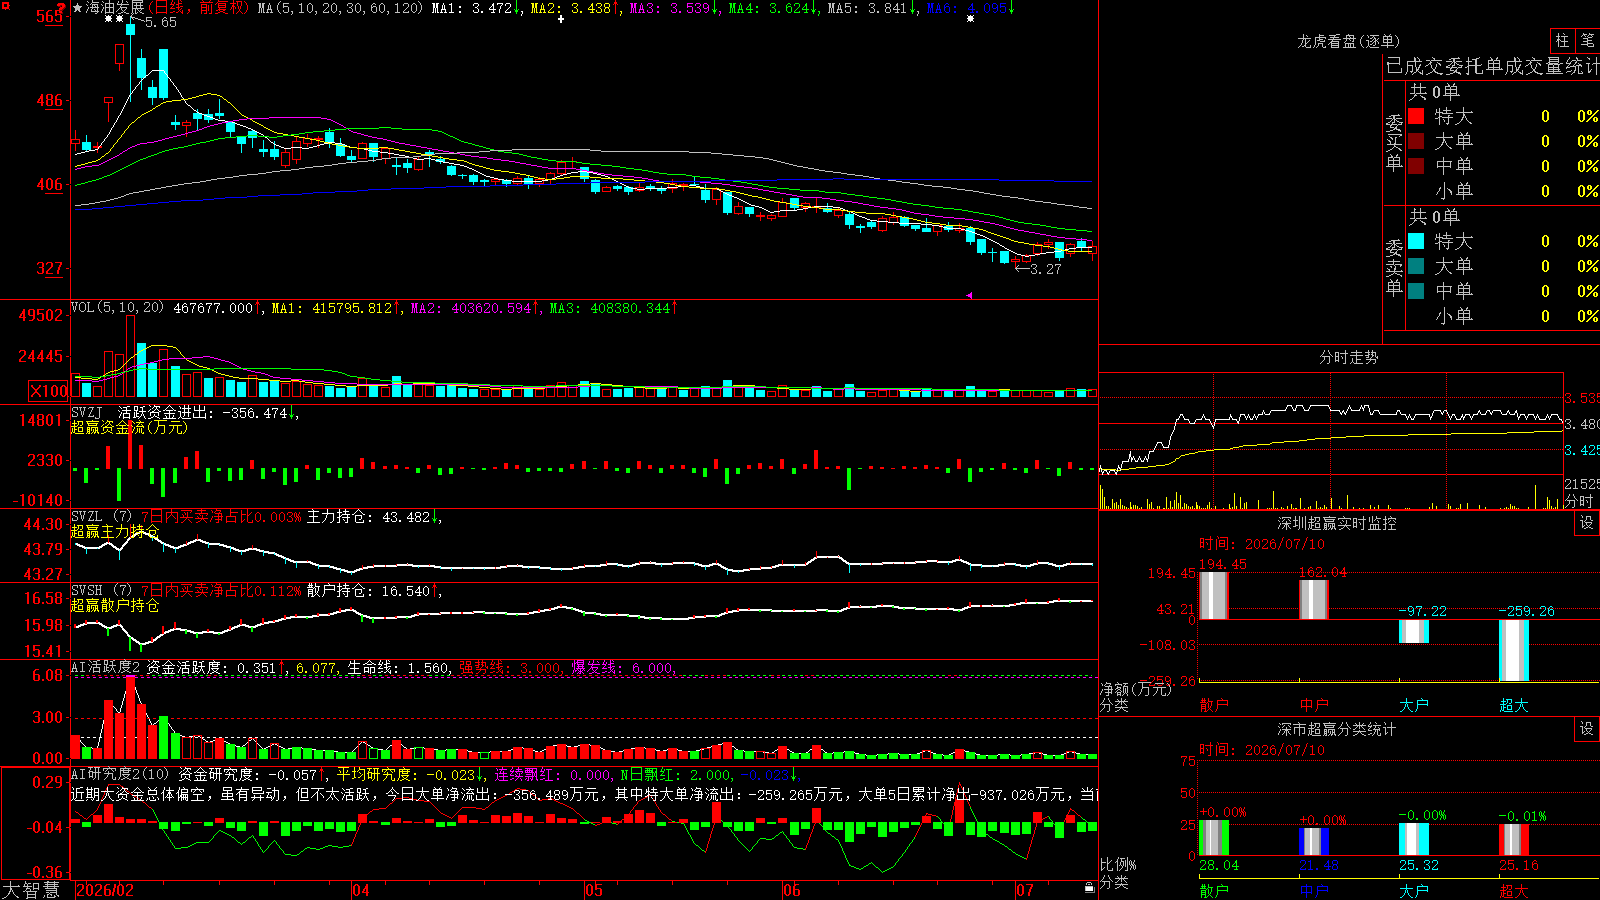Click the 主力持仓: 43.482 value
Image resolution: width=1600 pixels, height=900 pixels.
(x=371, y=517)
